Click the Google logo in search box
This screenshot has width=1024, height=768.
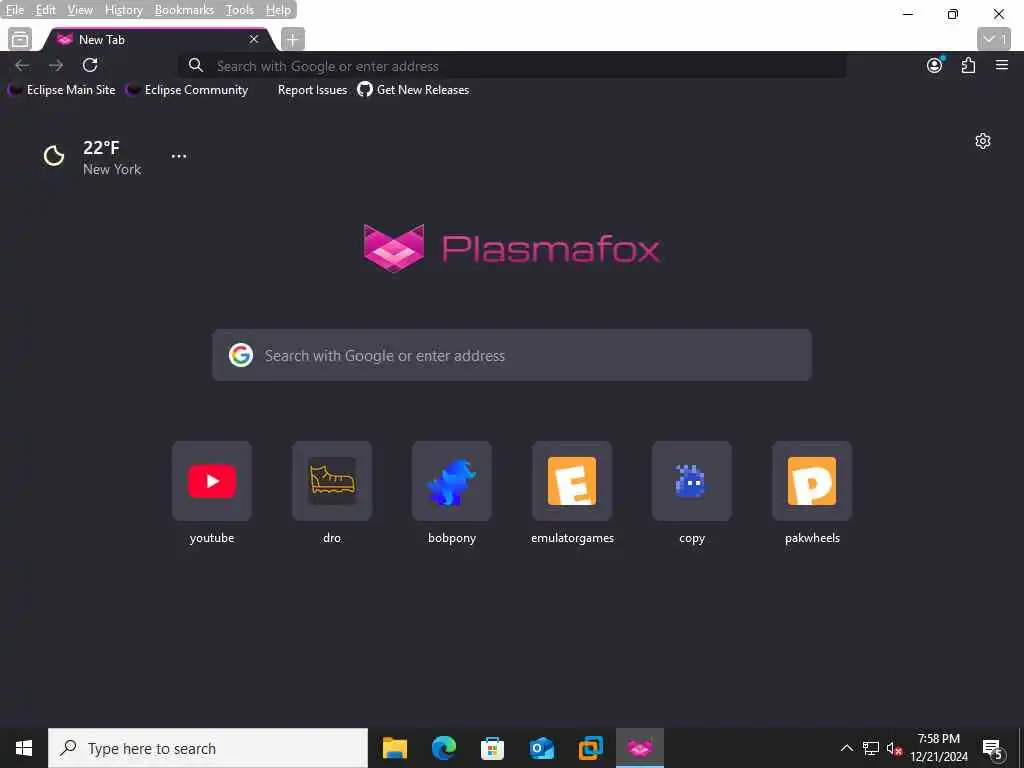(241, 355)
